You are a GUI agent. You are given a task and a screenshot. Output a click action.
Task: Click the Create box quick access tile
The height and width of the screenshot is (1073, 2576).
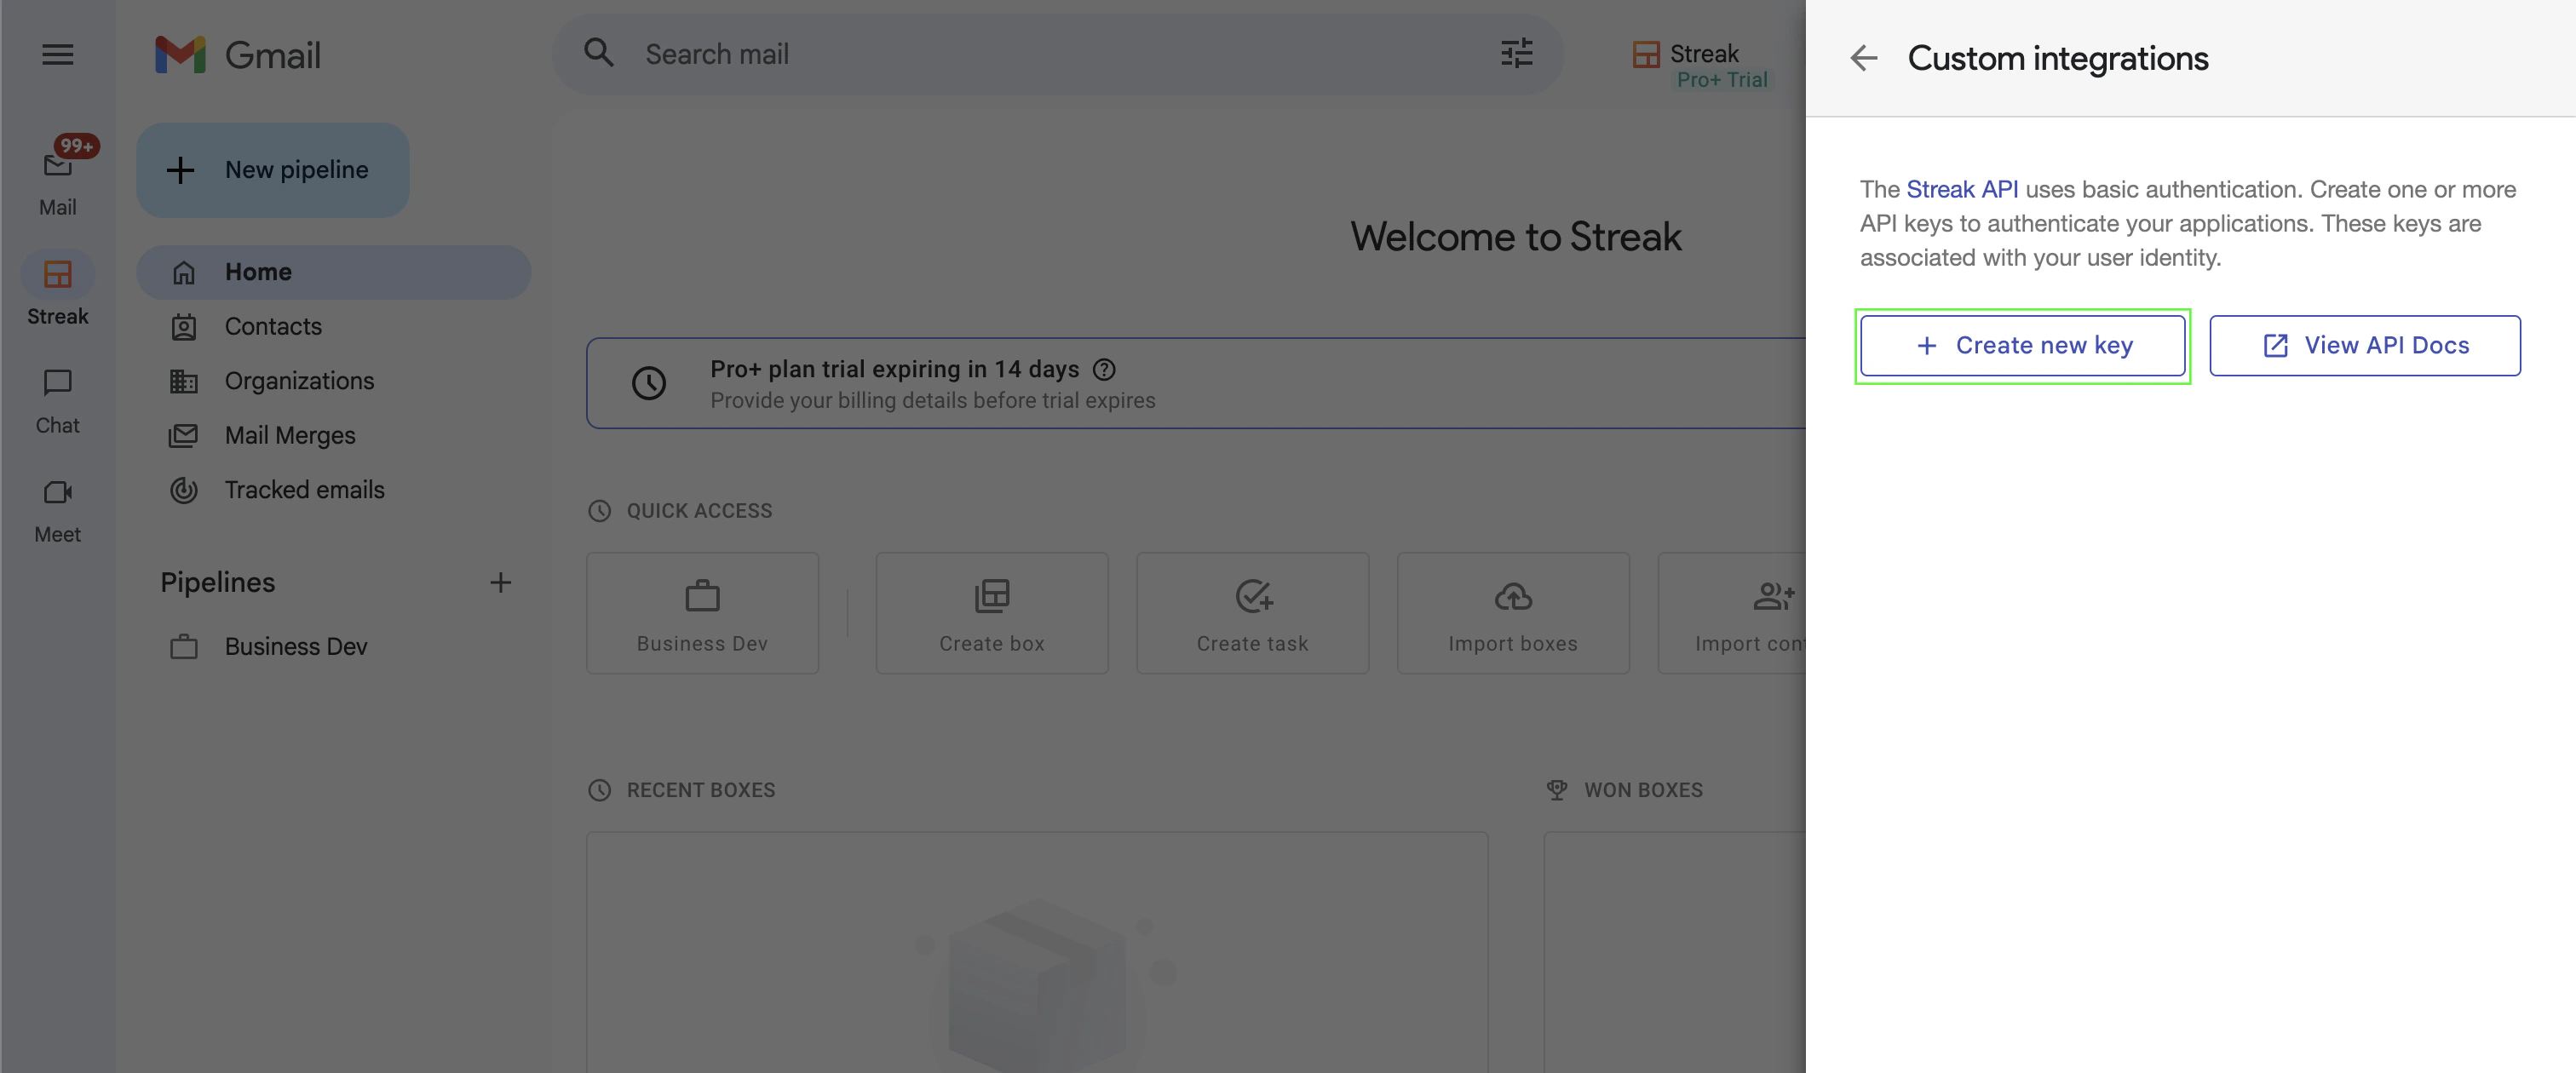991,613
